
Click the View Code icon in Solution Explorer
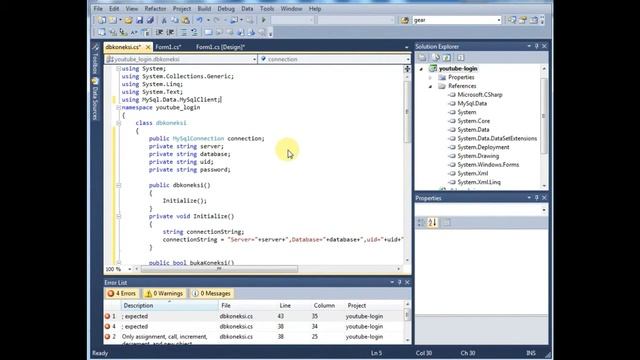460,58
